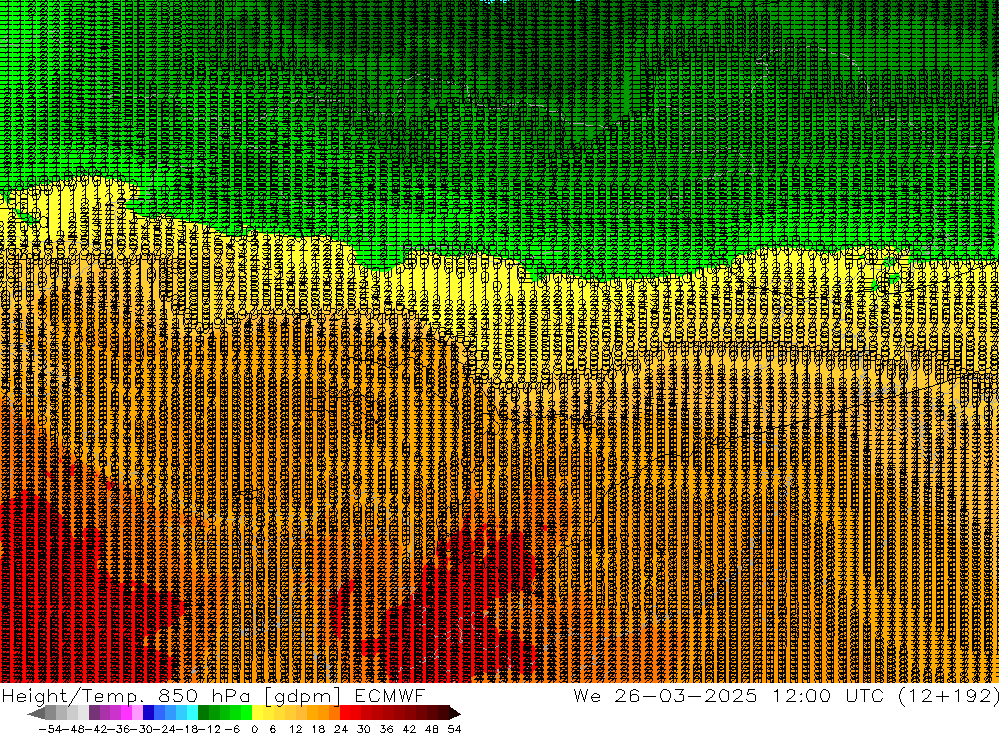Select the bright yellow swatch above 0
This screenshot has height=733, width=1000.
point(257,713)
